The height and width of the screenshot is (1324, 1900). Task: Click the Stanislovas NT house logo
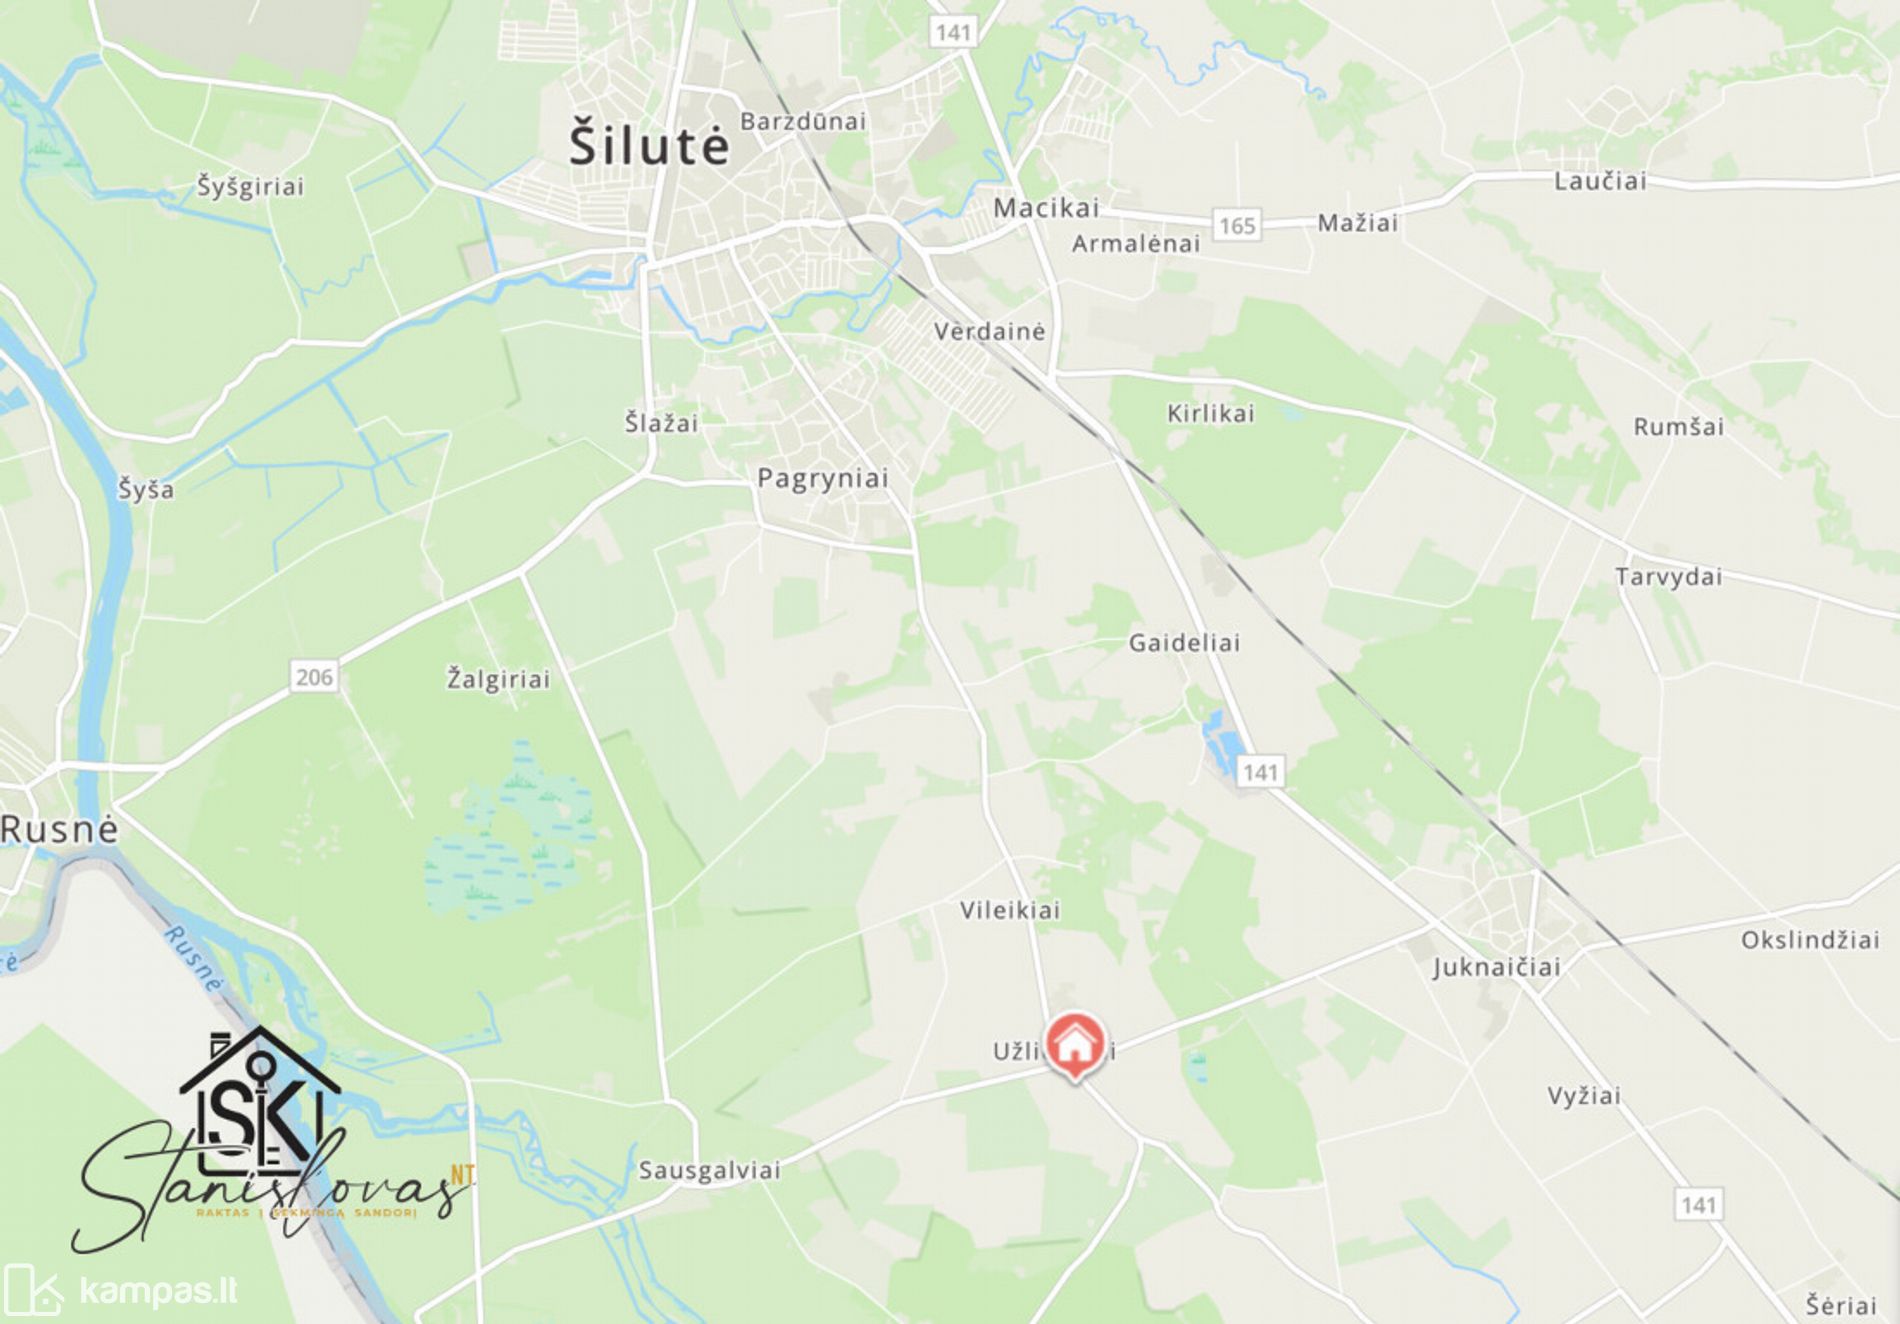(272, 1140)
